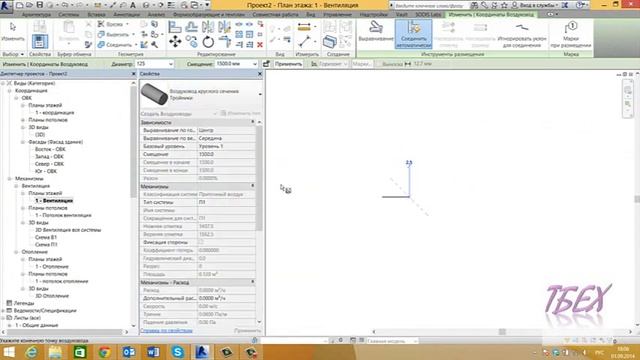
Task: Open the 3D Вентиляция все системы view
Action: (68, 230)
